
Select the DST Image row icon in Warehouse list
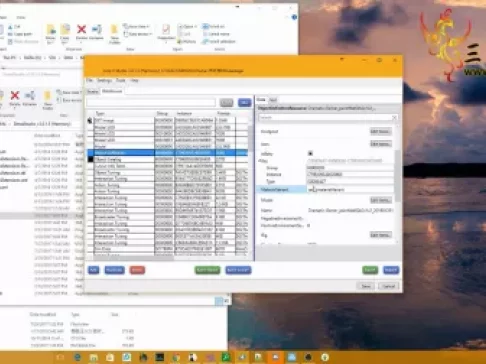(90, 121)
